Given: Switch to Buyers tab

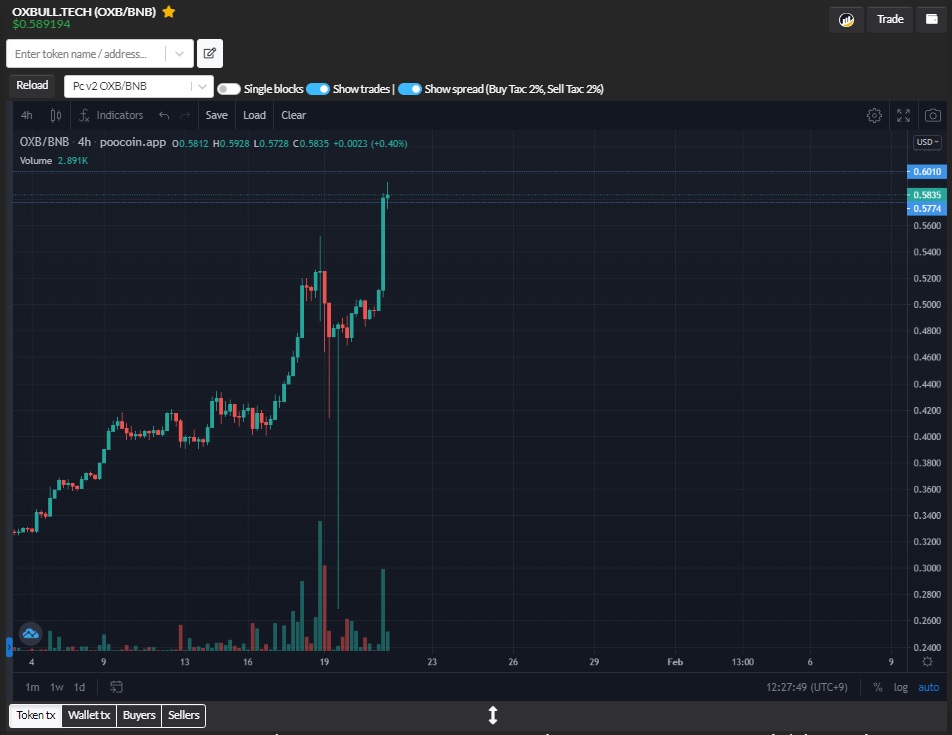Looking at the screenshot, I should pyautogui.click(x=139, y=715).
